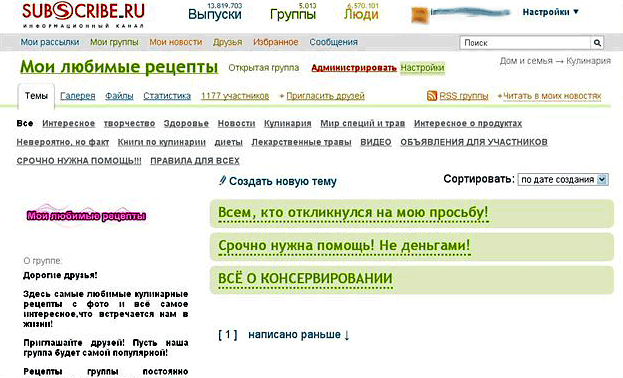
Task: Click the Subscribe.ru logo
Action: (x=83, y=15)
